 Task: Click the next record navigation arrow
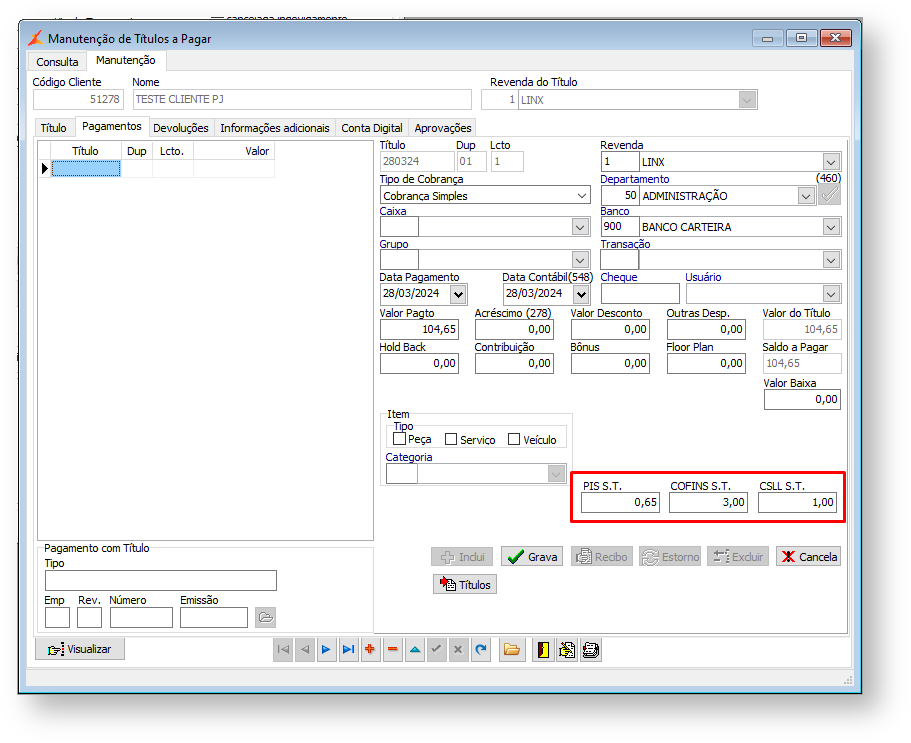tap(326, 650)
